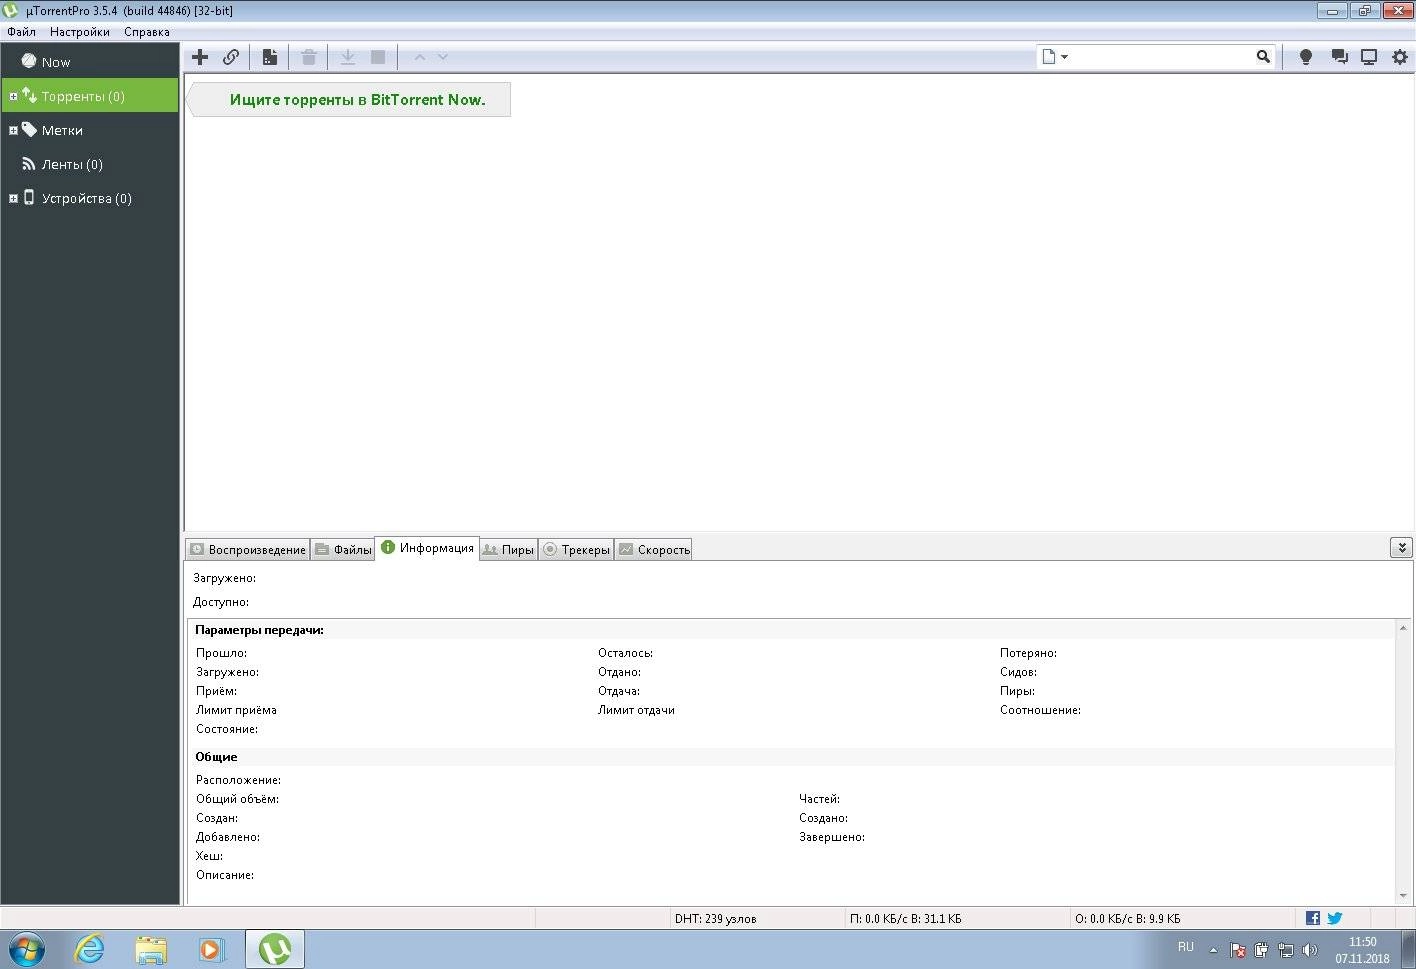This screenshot has width=1416, height=969.
Task: Open Facebook icon in status bar
Action: [x=1313, y=918]
